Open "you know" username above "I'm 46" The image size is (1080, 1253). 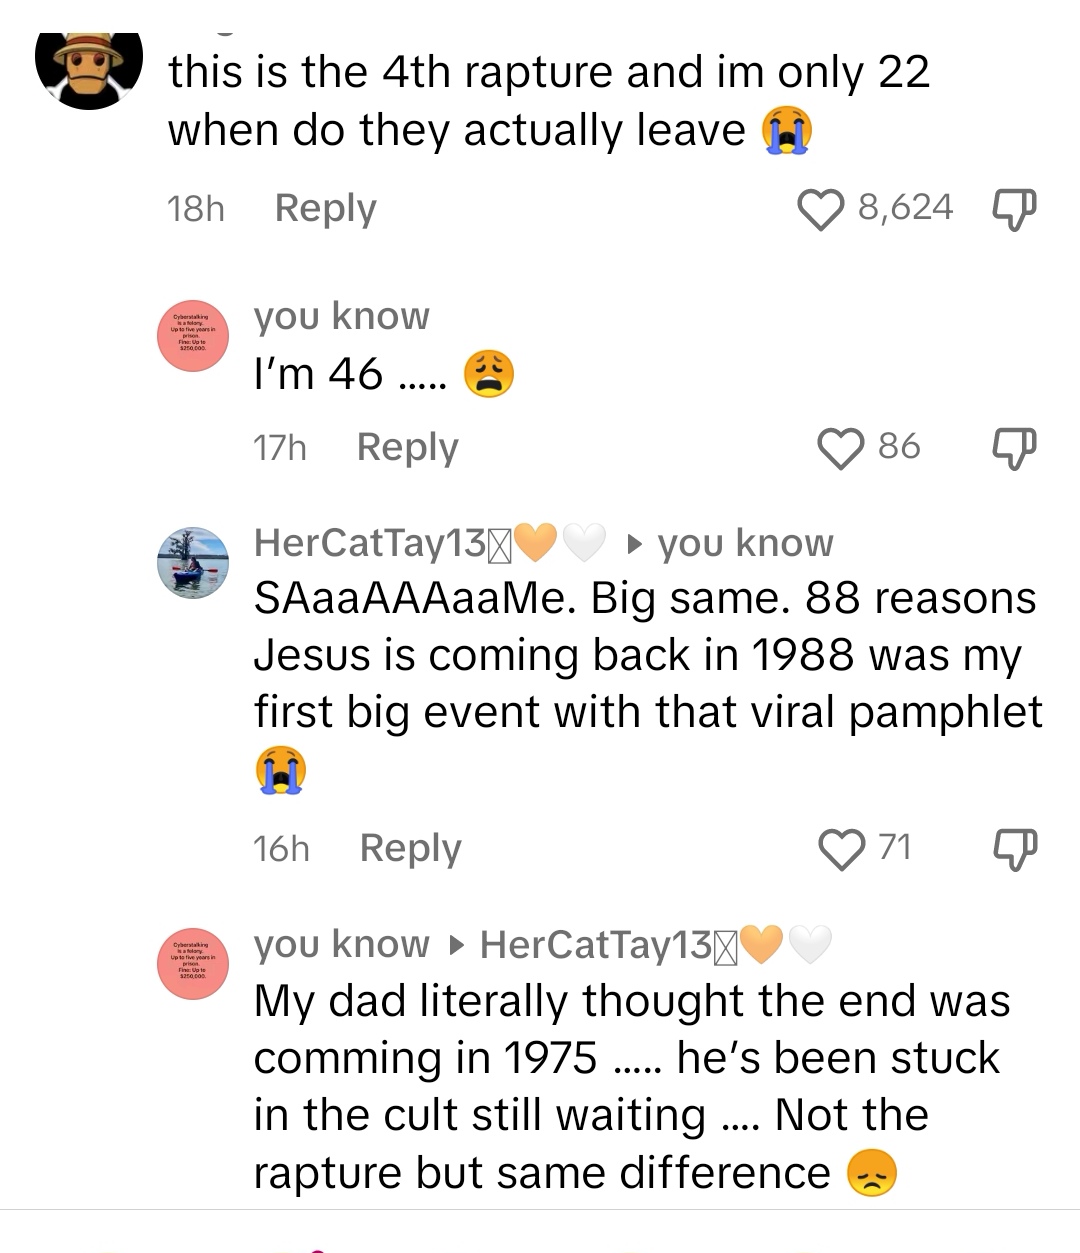click(x=341, y=316)
